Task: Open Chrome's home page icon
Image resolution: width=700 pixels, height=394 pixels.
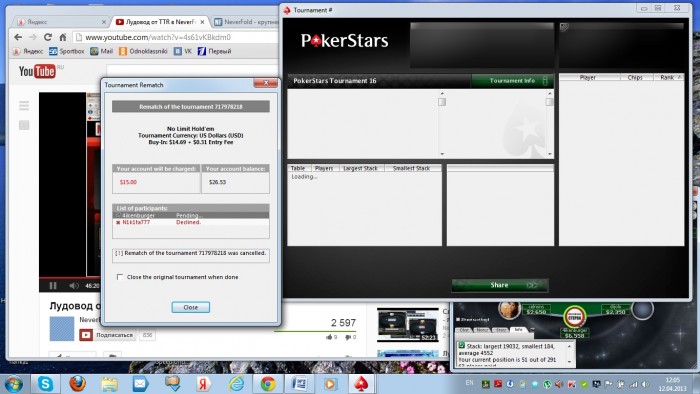Action: (x=63, y=37)
